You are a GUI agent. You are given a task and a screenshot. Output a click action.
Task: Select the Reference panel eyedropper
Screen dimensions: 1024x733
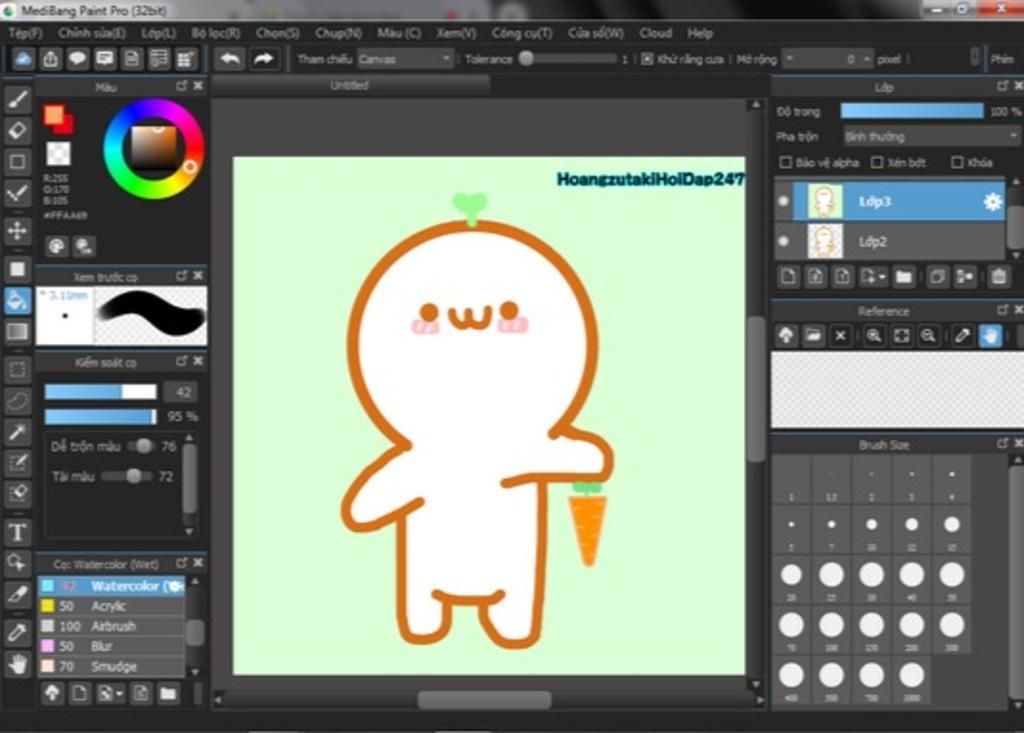pos(962,336)
